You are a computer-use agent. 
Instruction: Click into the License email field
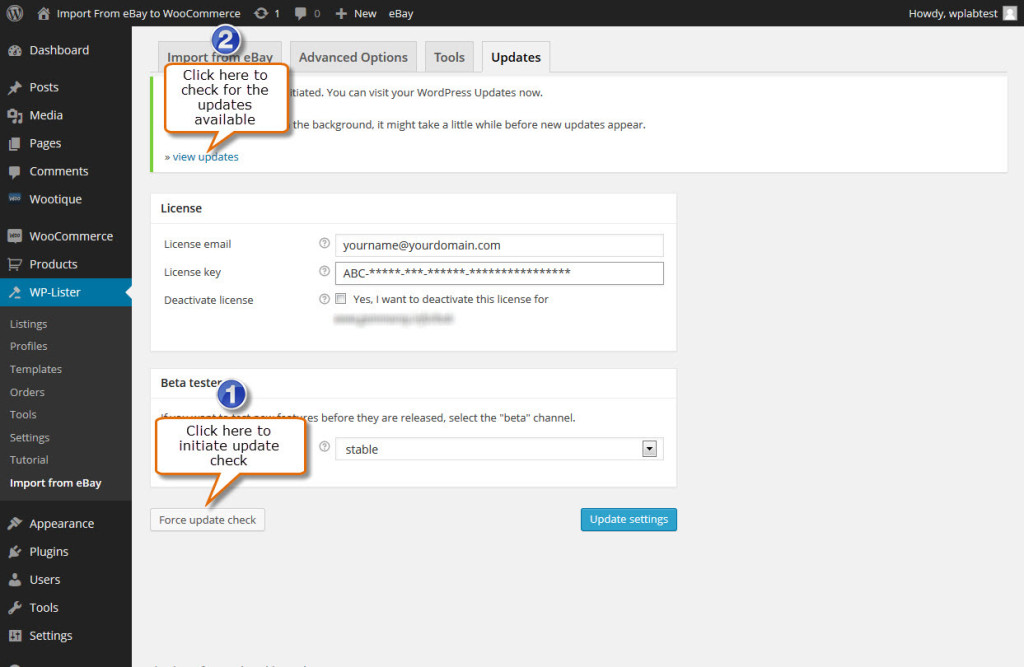499,245
